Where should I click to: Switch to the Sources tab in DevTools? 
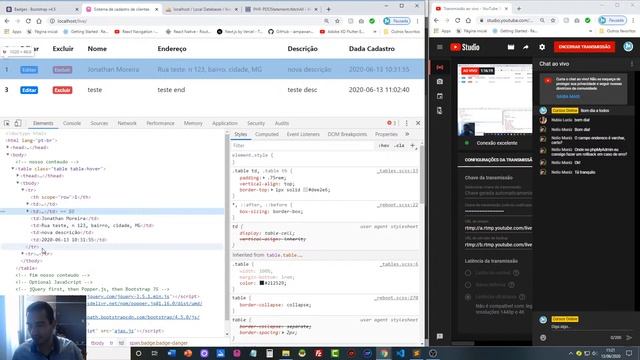coord(99,123)
